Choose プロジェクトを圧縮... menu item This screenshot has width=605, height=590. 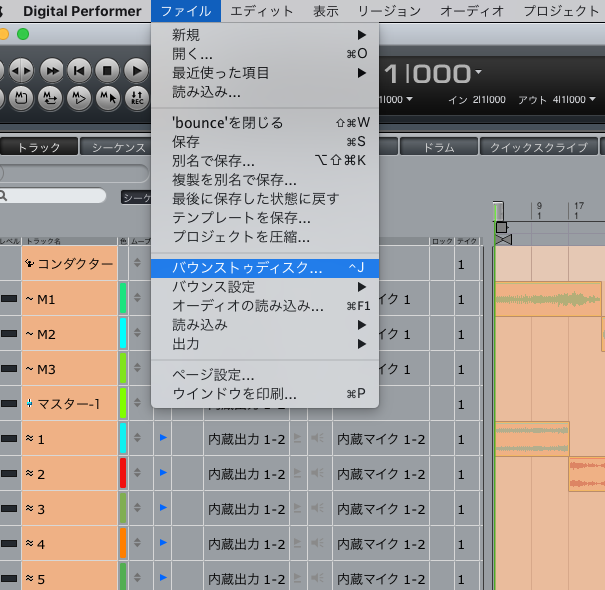(x=265, y=237)
